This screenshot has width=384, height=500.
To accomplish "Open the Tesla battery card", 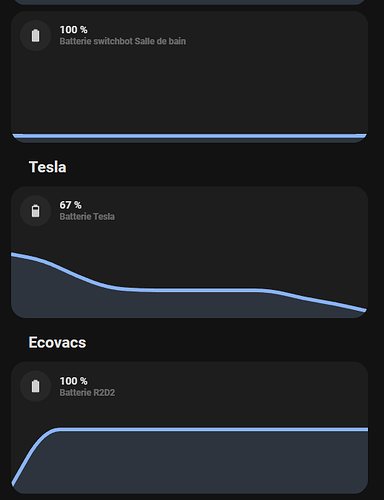I will 189,252.
